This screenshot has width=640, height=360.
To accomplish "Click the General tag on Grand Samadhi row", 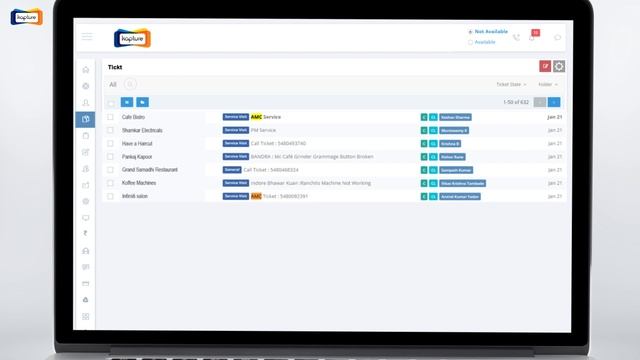I will click(x=232, y=170).
